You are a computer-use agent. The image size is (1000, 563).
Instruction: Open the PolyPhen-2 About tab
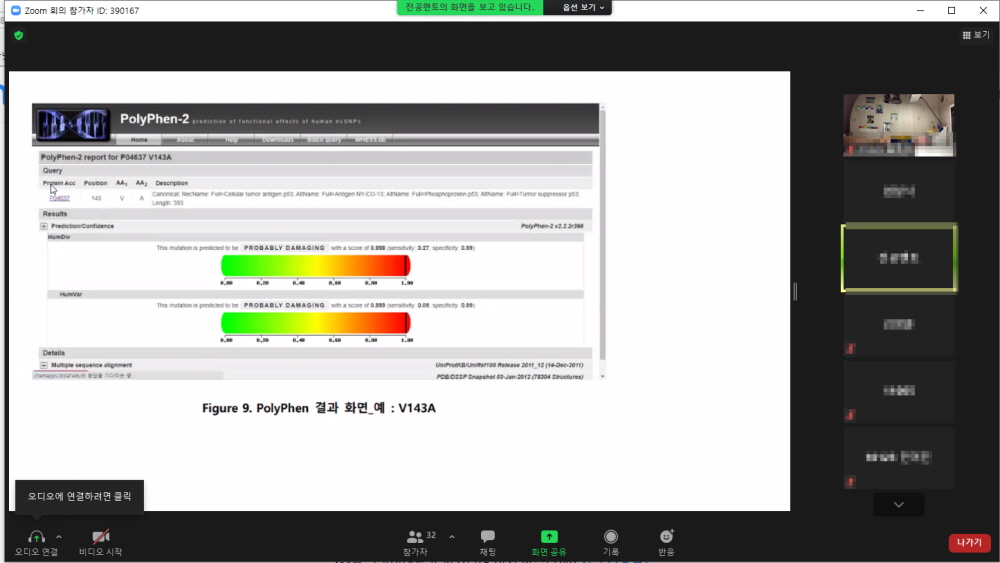pyautogui.click(x=185, y=140)
